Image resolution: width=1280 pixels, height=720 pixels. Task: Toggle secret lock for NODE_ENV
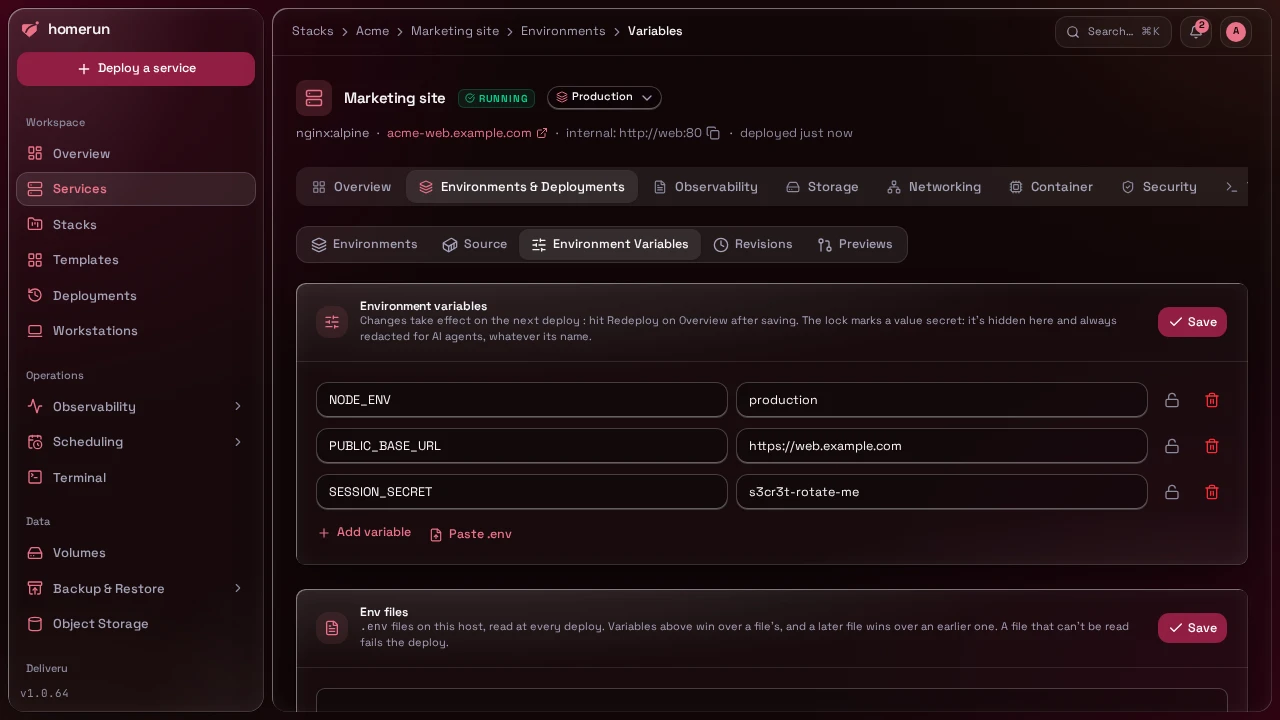tap(1172, 400)
